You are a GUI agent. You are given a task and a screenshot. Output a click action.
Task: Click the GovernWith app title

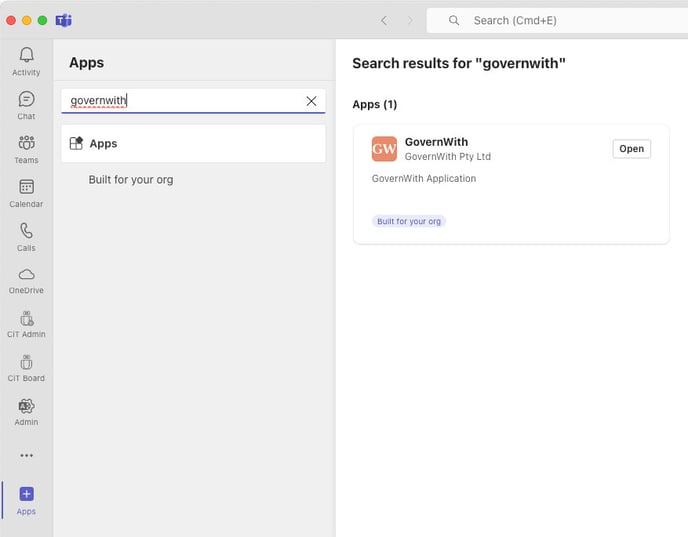pyautogui.click(x=436, y=142)
